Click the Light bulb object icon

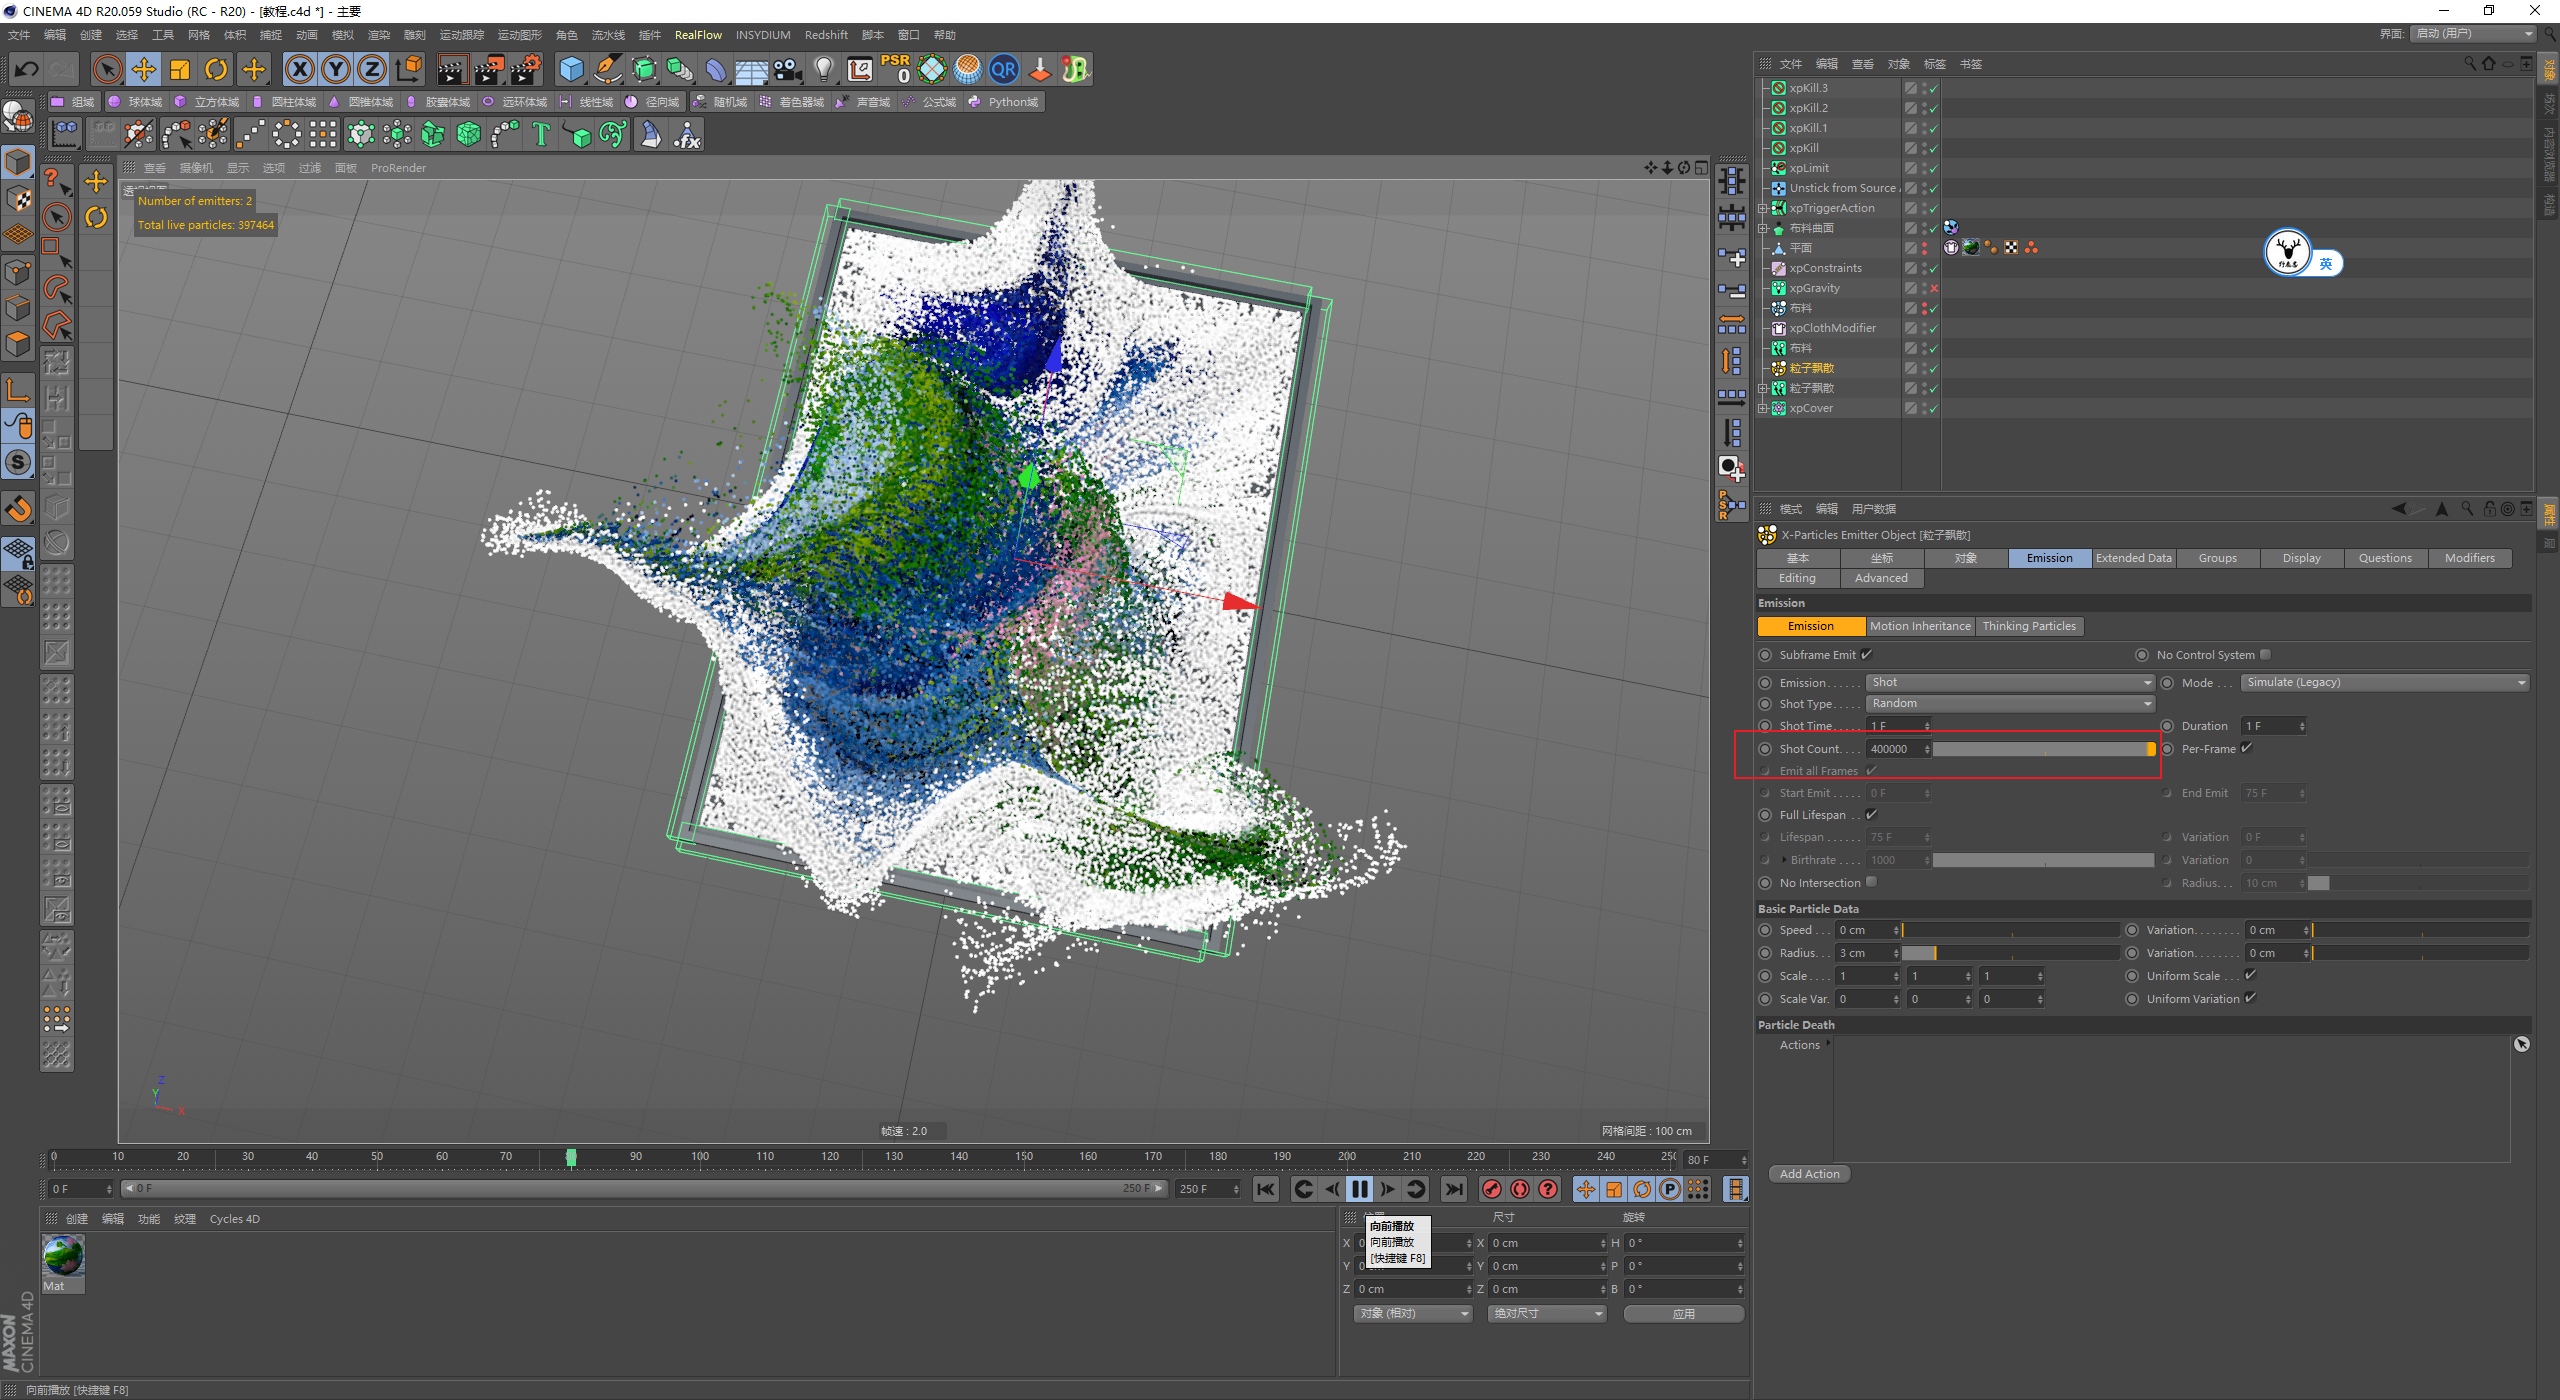[823, 69]
